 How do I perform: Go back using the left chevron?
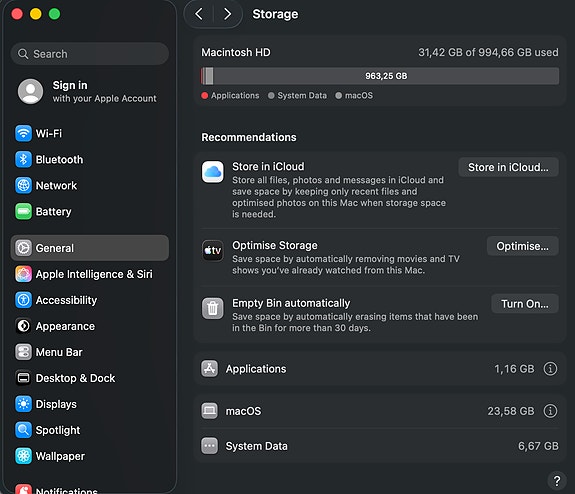(199, 14)
